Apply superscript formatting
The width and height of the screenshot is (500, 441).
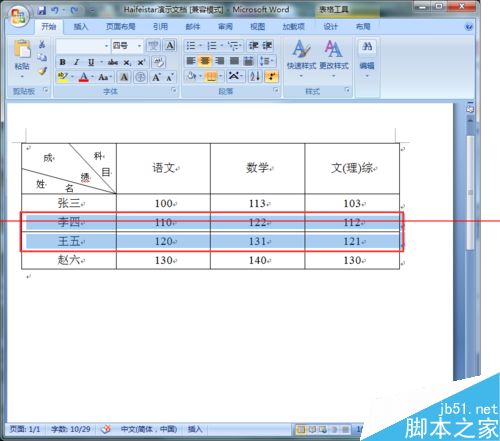pos(141,62)
